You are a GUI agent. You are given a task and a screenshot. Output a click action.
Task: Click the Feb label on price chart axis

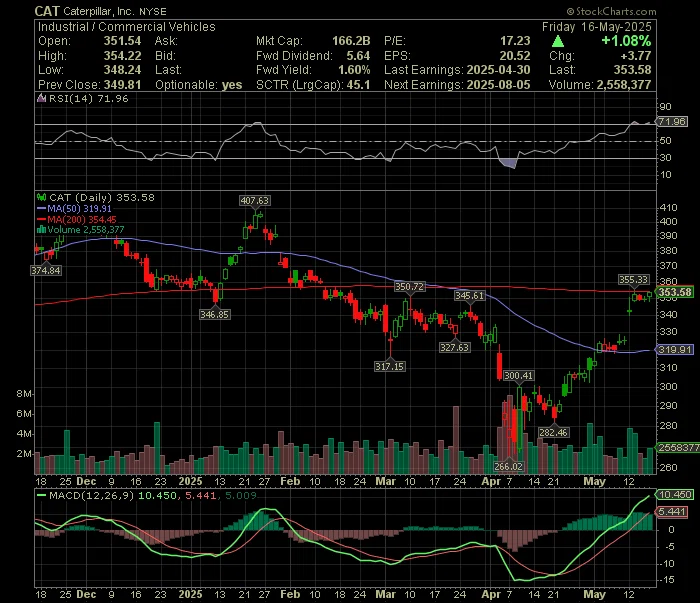[x=290, y=481]
